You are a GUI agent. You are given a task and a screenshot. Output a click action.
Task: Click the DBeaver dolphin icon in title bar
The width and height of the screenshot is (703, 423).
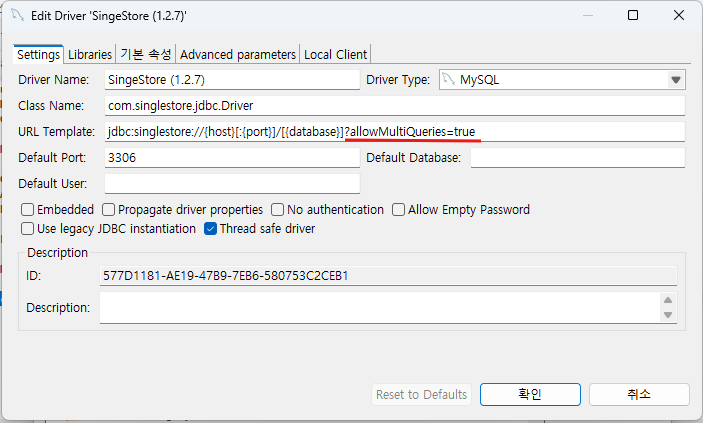17,15
